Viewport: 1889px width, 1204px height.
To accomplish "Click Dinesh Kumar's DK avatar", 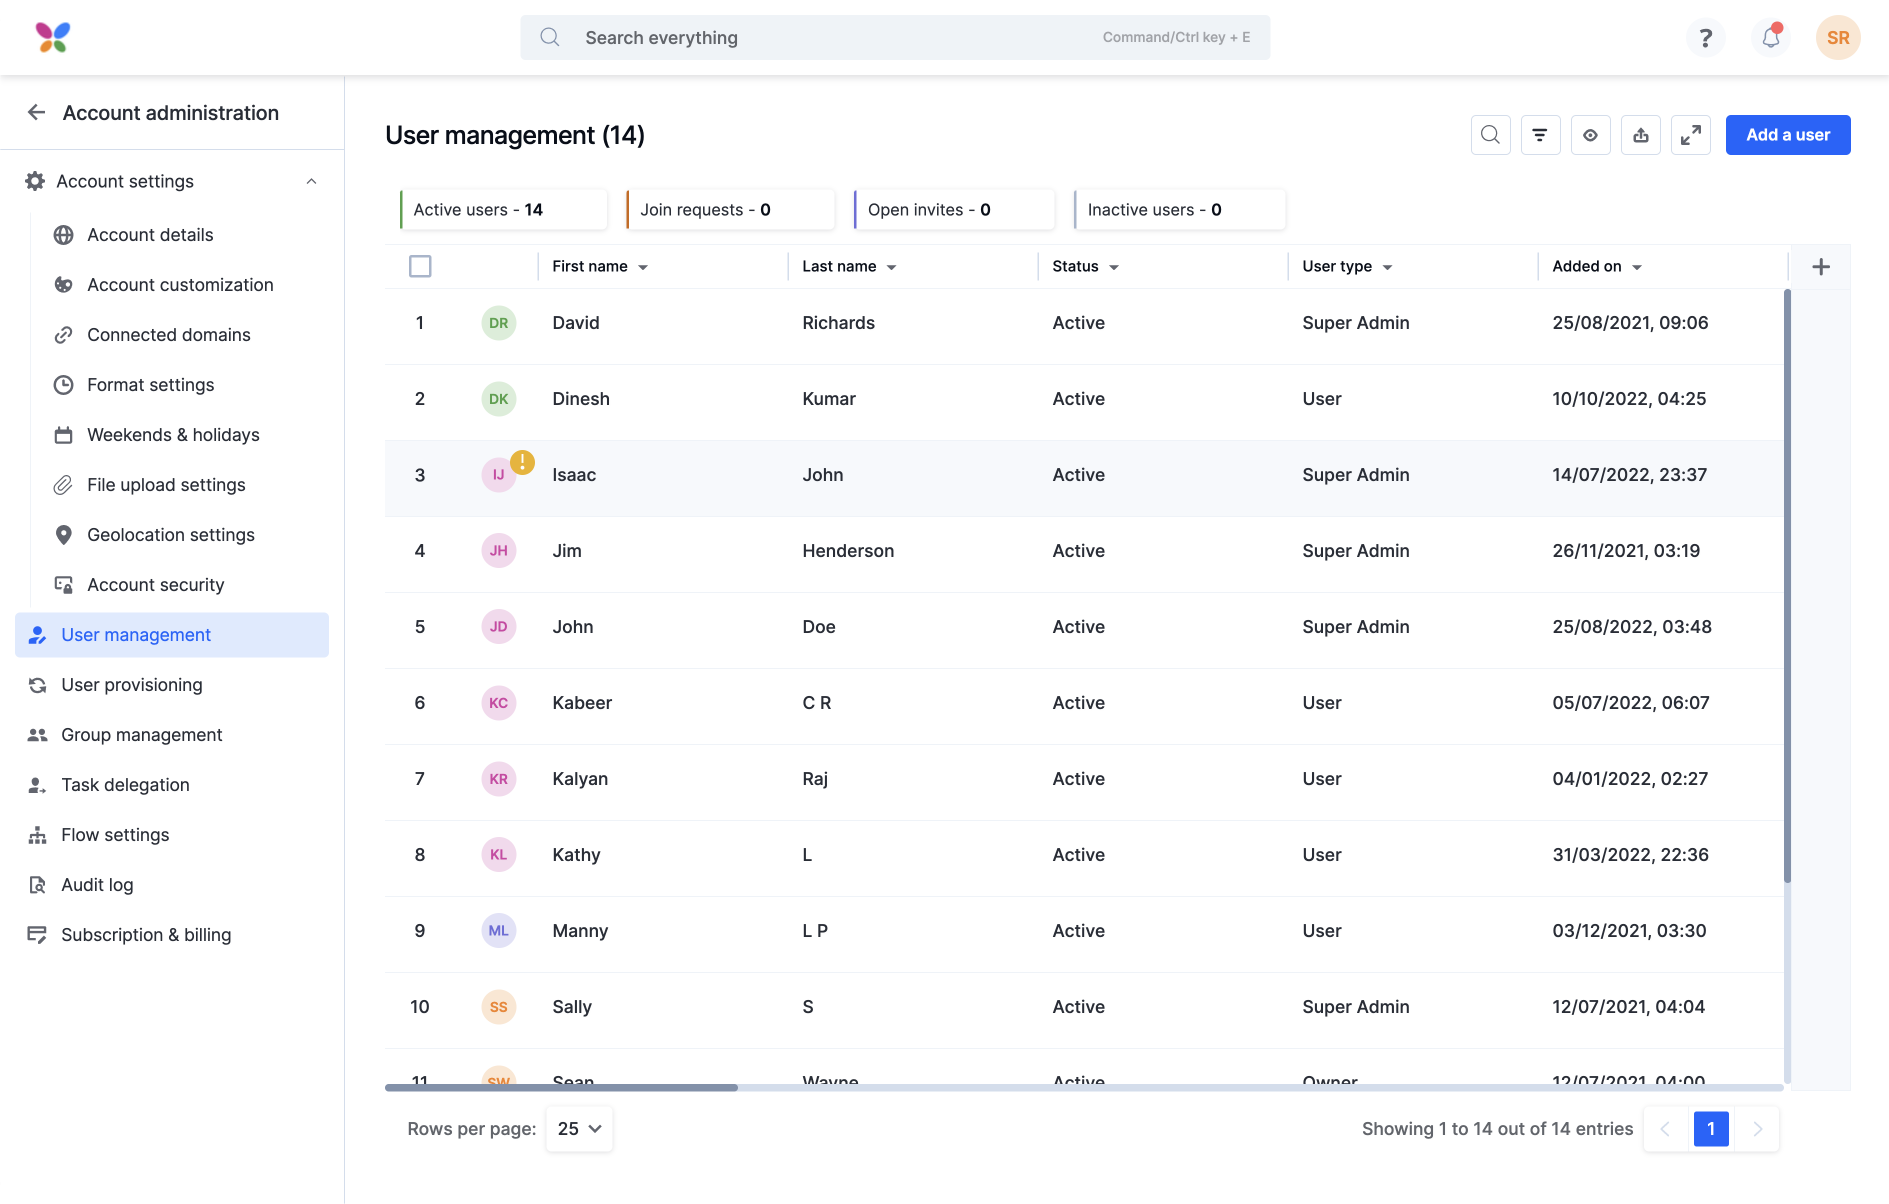I will 499,399.
